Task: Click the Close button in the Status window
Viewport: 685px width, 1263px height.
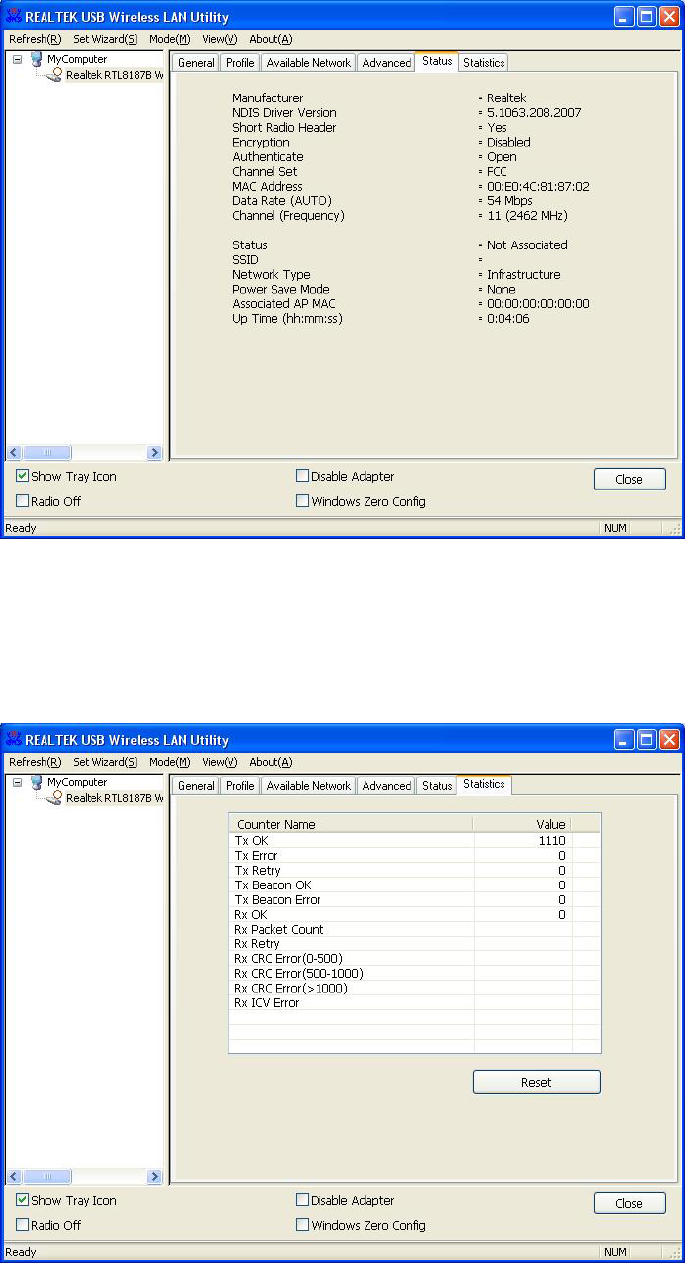Action: tap(629, 479)
